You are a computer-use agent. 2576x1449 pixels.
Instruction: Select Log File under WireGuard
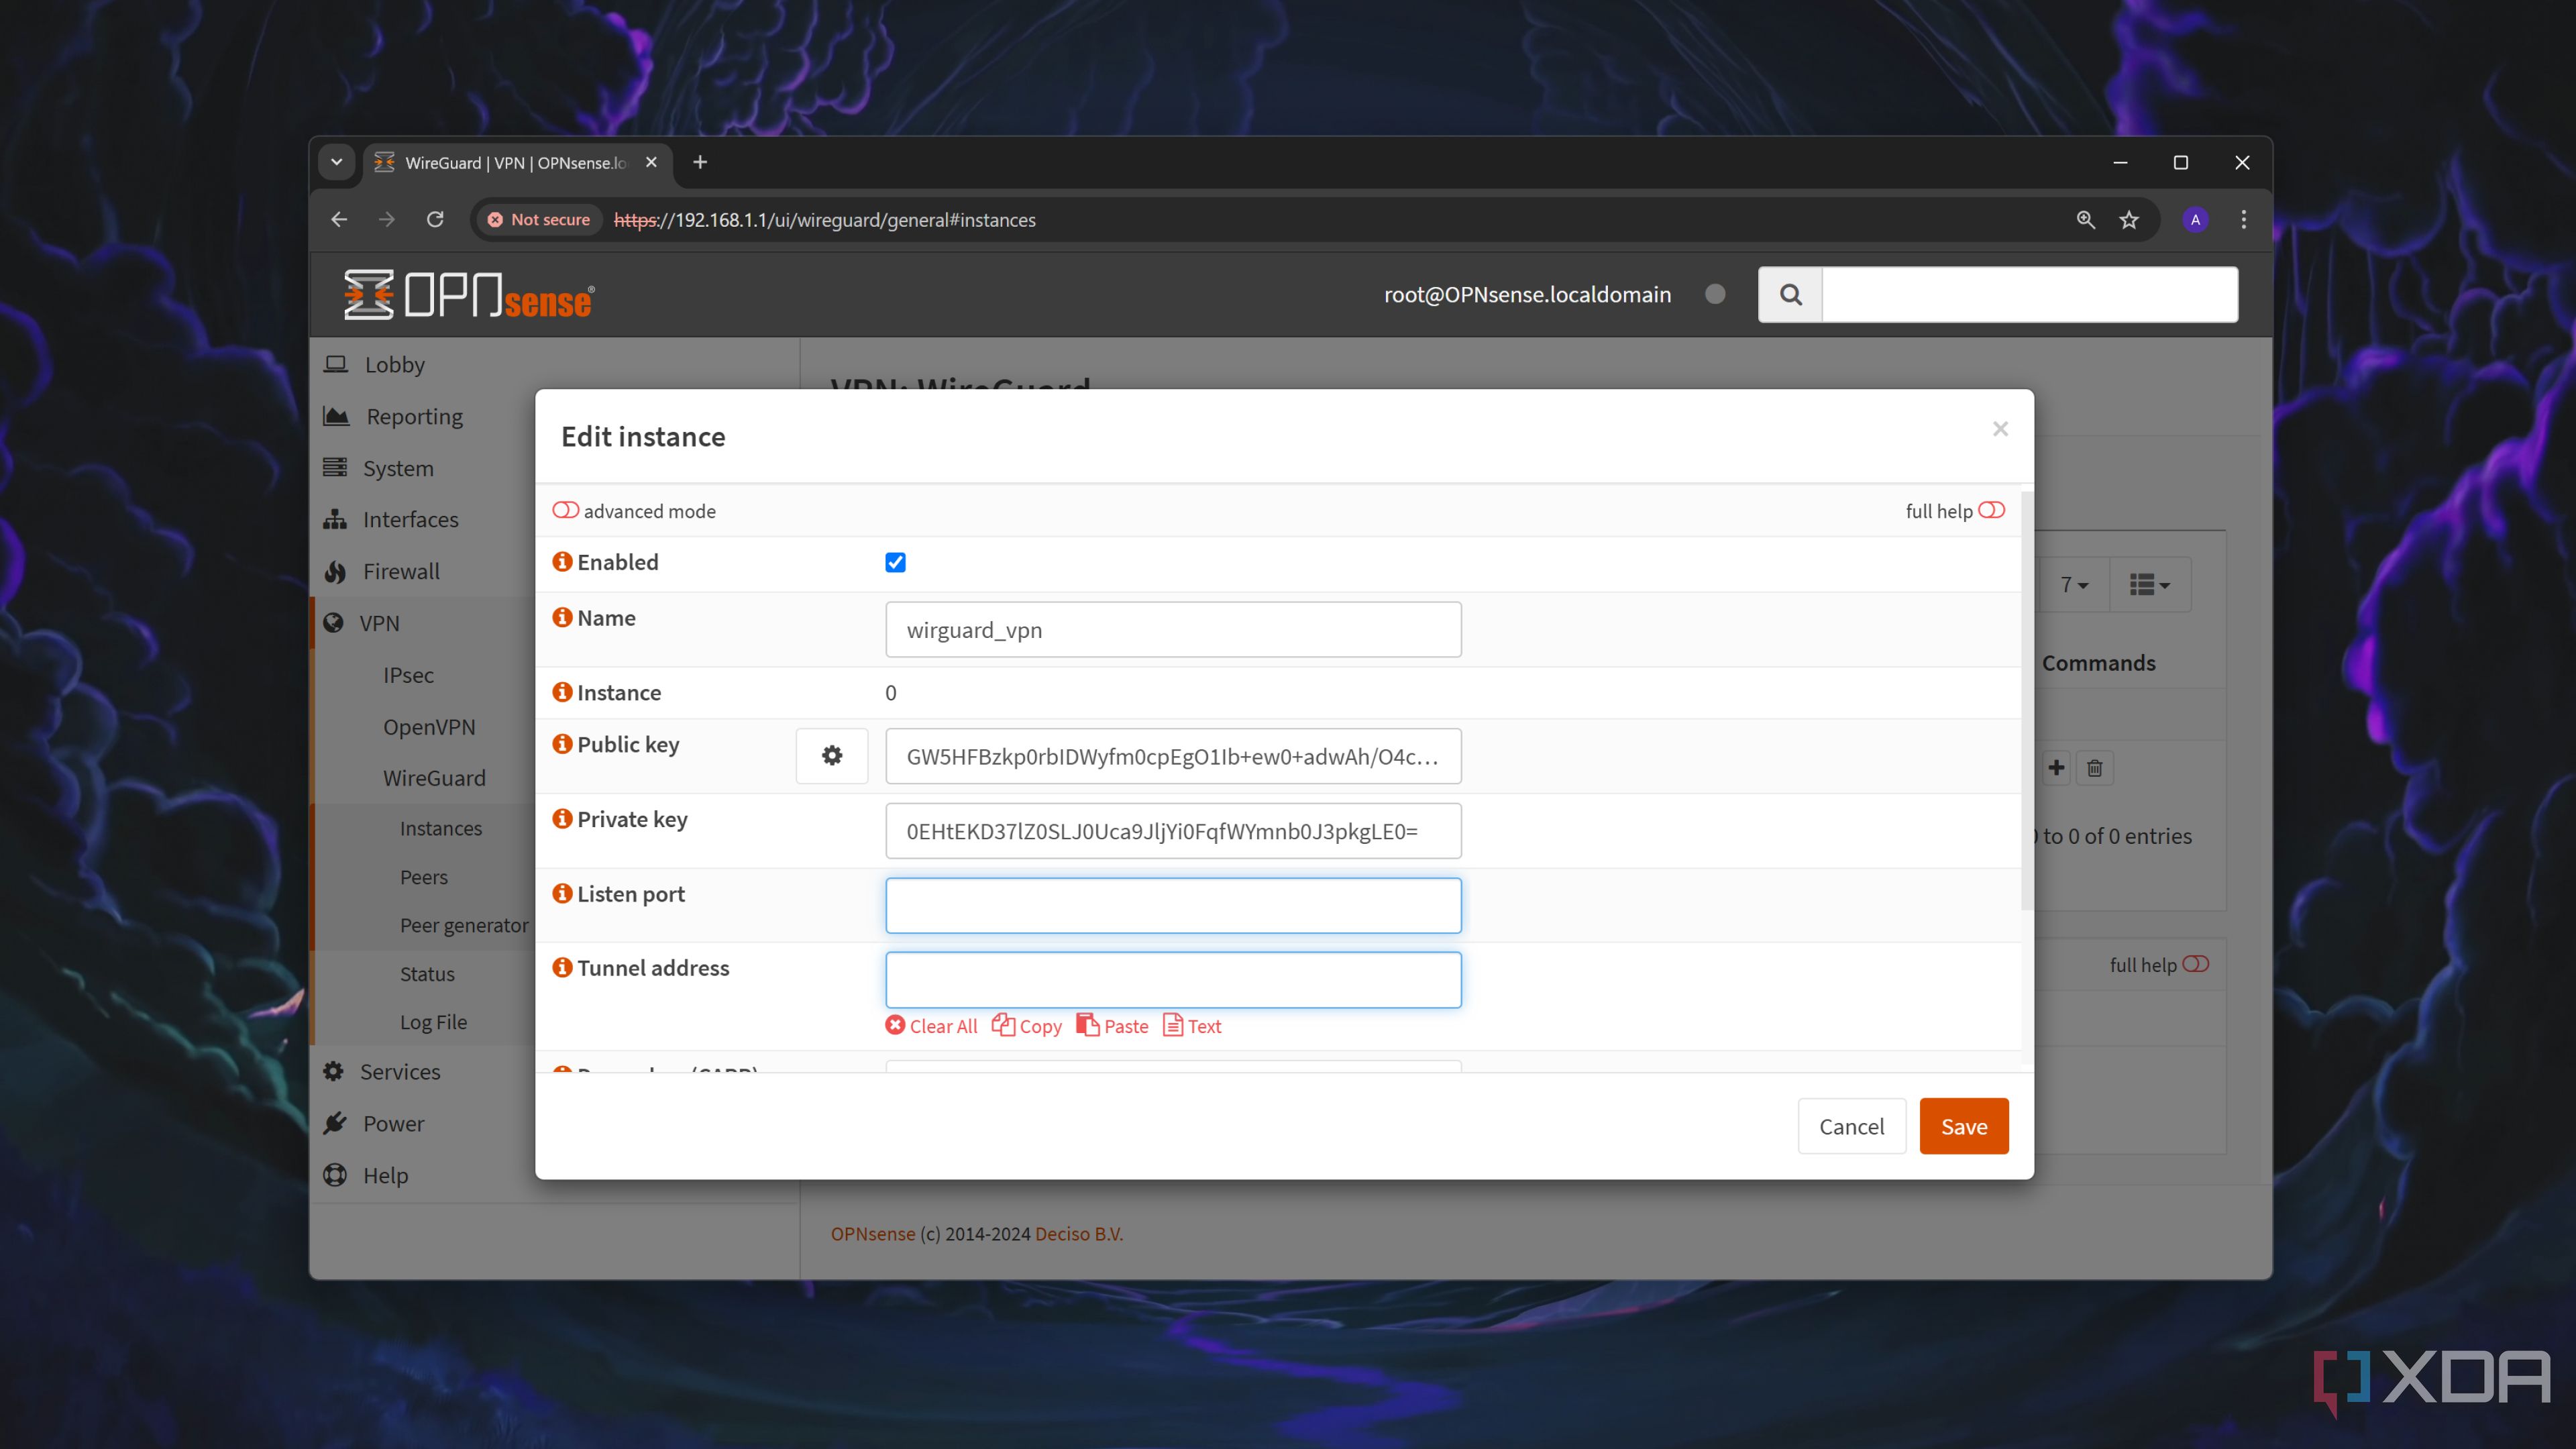[x=433, y=1022]
